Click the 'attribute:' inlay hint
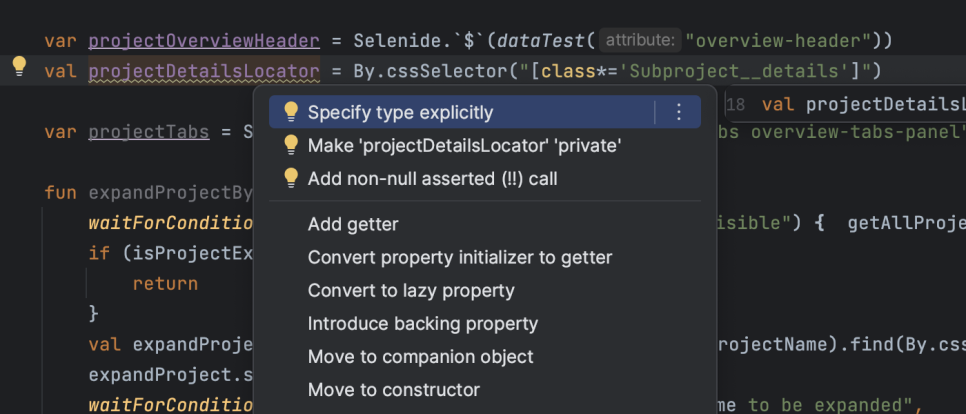This screenshot has height=414, width=966. [x=640, y=41]
